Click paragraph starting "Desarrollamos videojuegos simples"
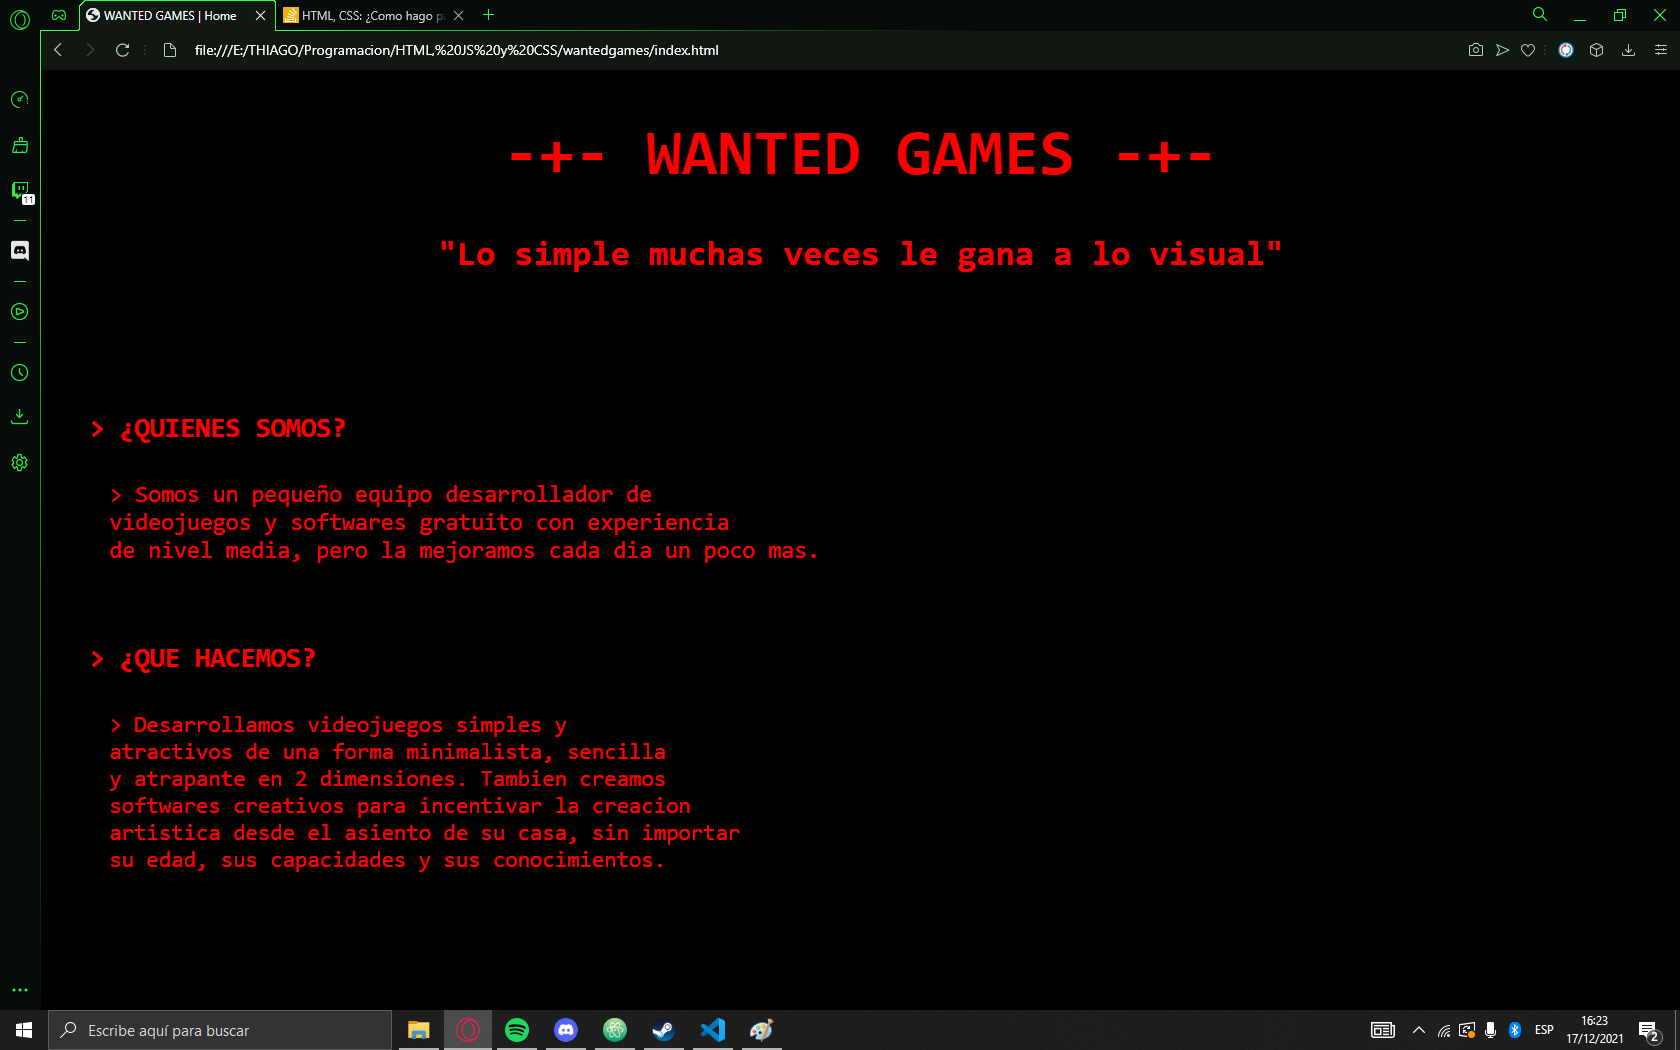This screenshot has height=1050, width=1680. pos(425,792)
